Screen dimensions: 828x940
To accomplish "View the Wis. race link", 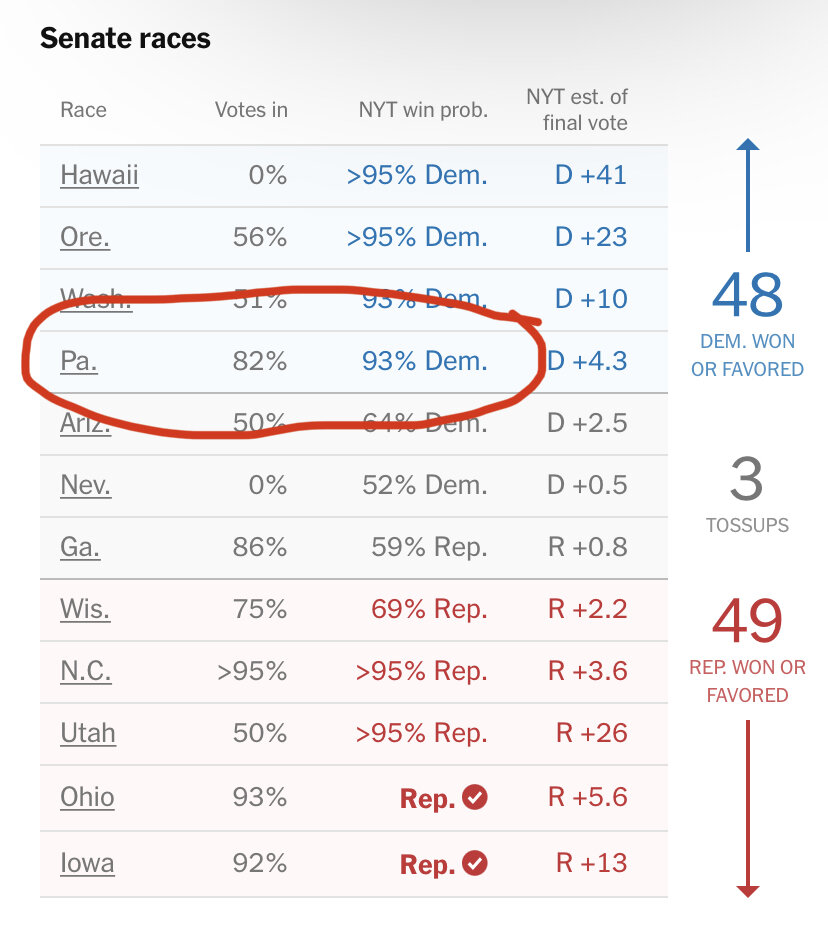I will (x=85, y=609).
